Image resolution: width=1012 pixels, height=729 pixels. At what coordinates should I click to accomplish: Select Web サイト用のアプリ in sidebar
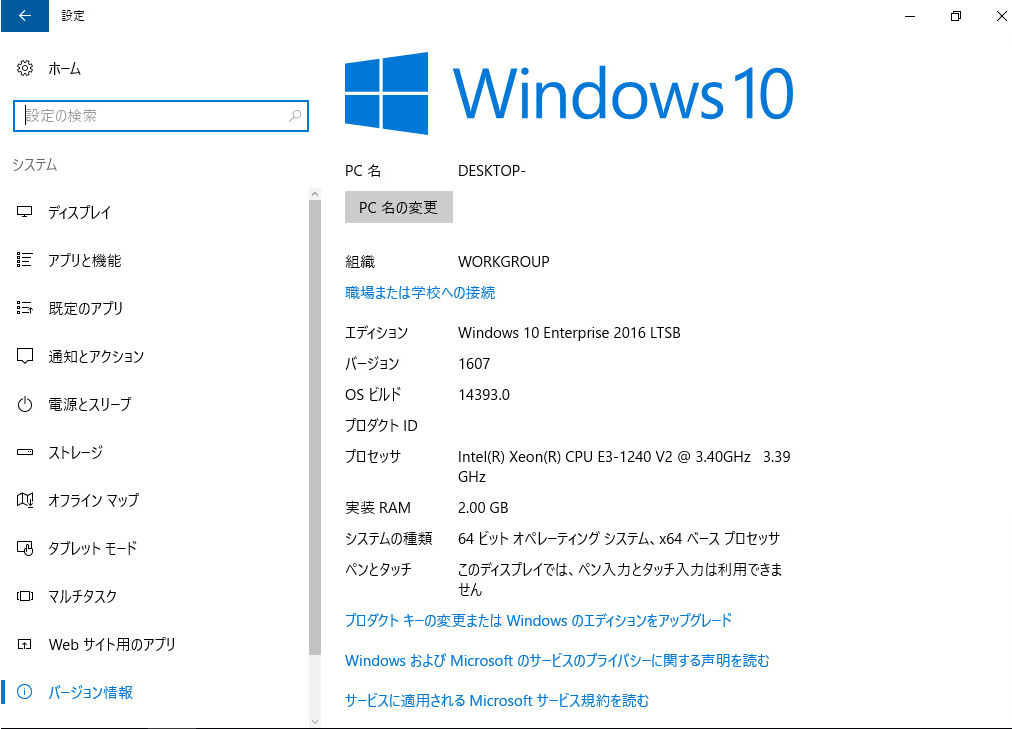[111, 644]
